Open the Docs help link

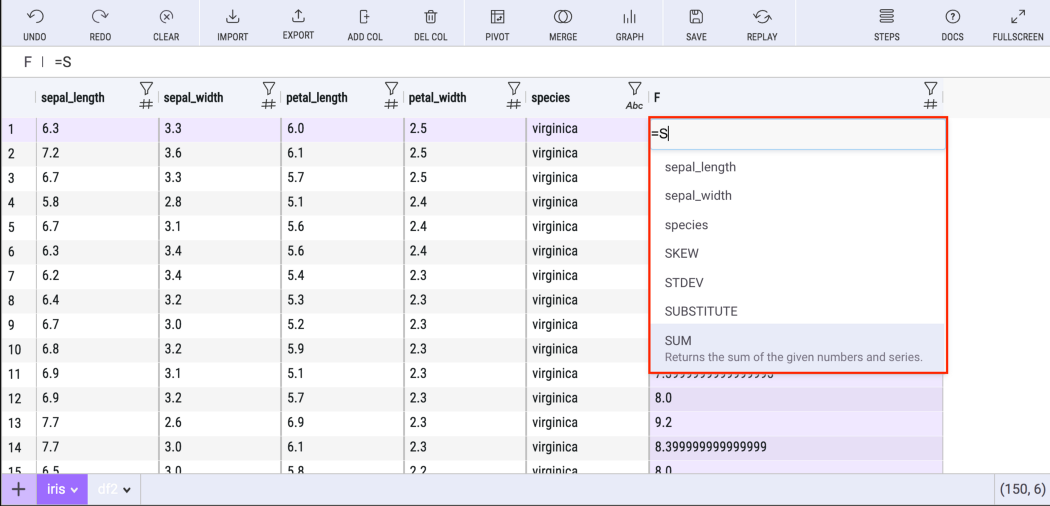coord(952,17)
